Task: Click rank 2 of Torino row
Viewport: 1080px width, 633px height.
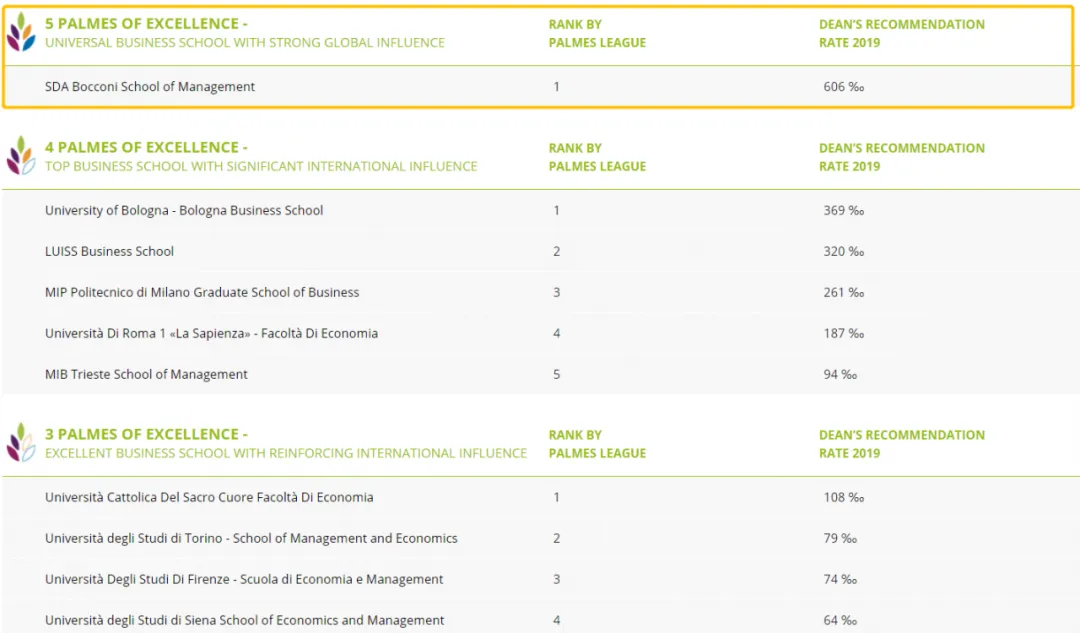Action: tap(557, 538)
